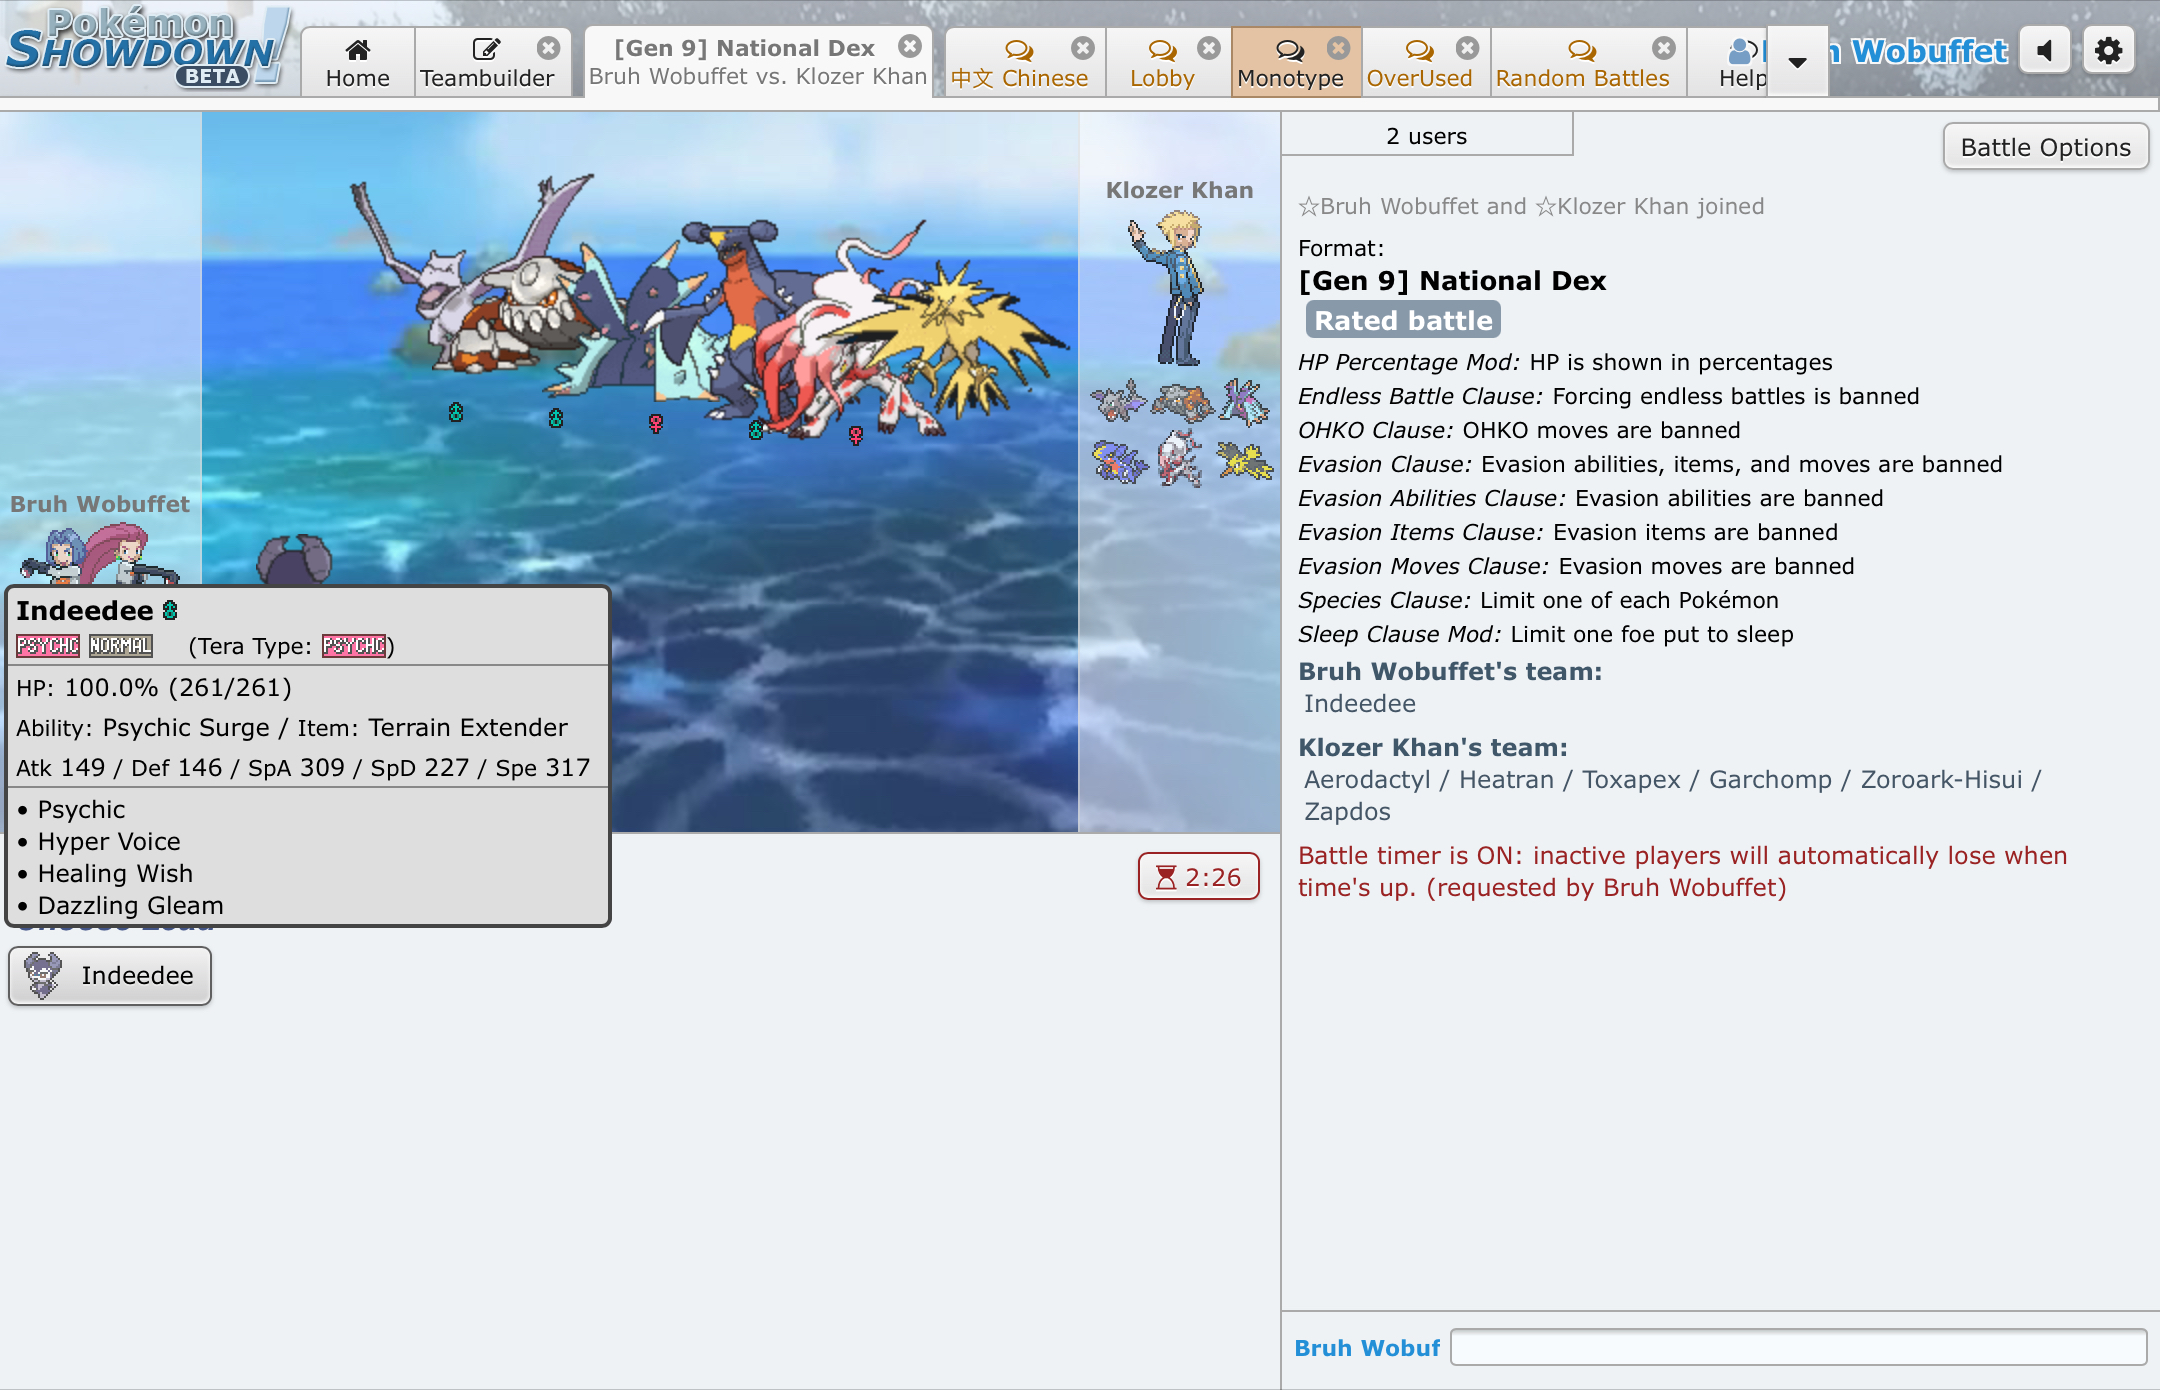Click the Bruh Wobuffet trainer name label
Viewport: 2160px width, 1390px height.
point(100,504)
